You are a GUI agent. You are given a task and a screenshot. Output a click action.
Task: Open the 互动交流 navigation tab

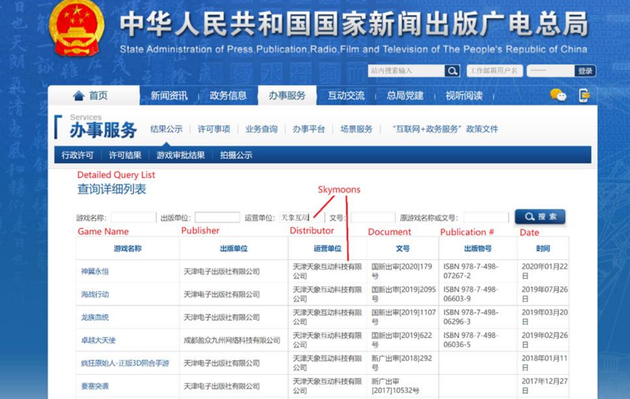[346, 96]
